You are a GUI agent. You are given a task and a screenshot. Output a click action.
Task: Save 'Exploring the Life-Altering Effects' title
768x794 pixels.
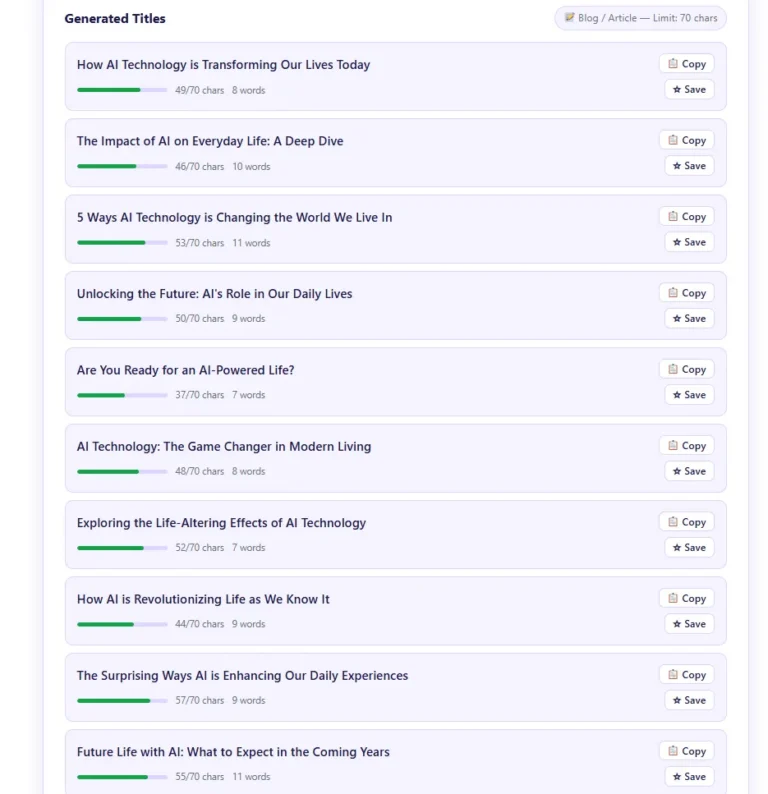(x=689, y=548)
